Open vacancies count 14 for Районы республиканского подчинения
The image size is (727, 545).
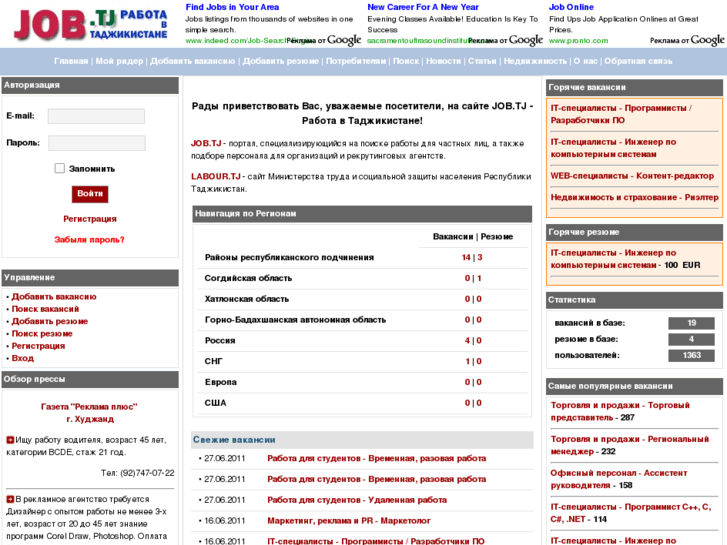tap(466, 257)
